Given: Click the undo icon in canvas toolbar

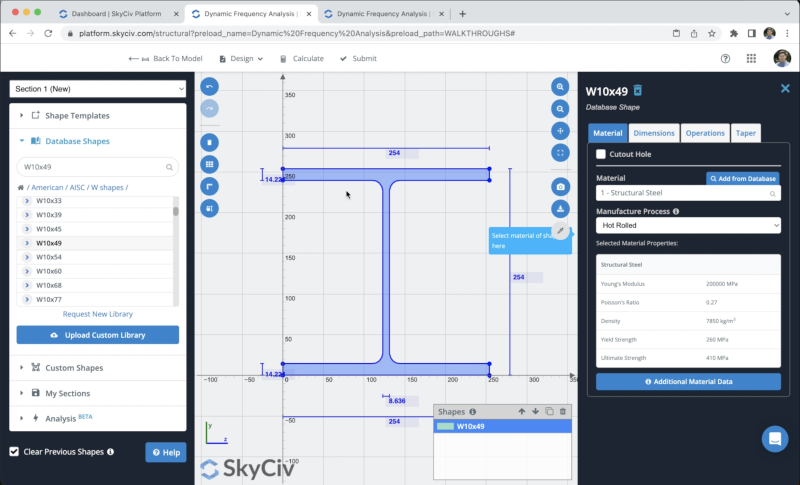Looking at the screenshot, I should (209, 86).
